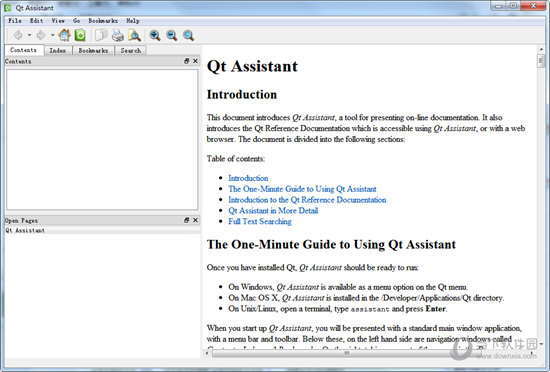Follow the Introduction link
Image resolution: width=550 pixels, height=372 pixels.
tap(248, 178)
